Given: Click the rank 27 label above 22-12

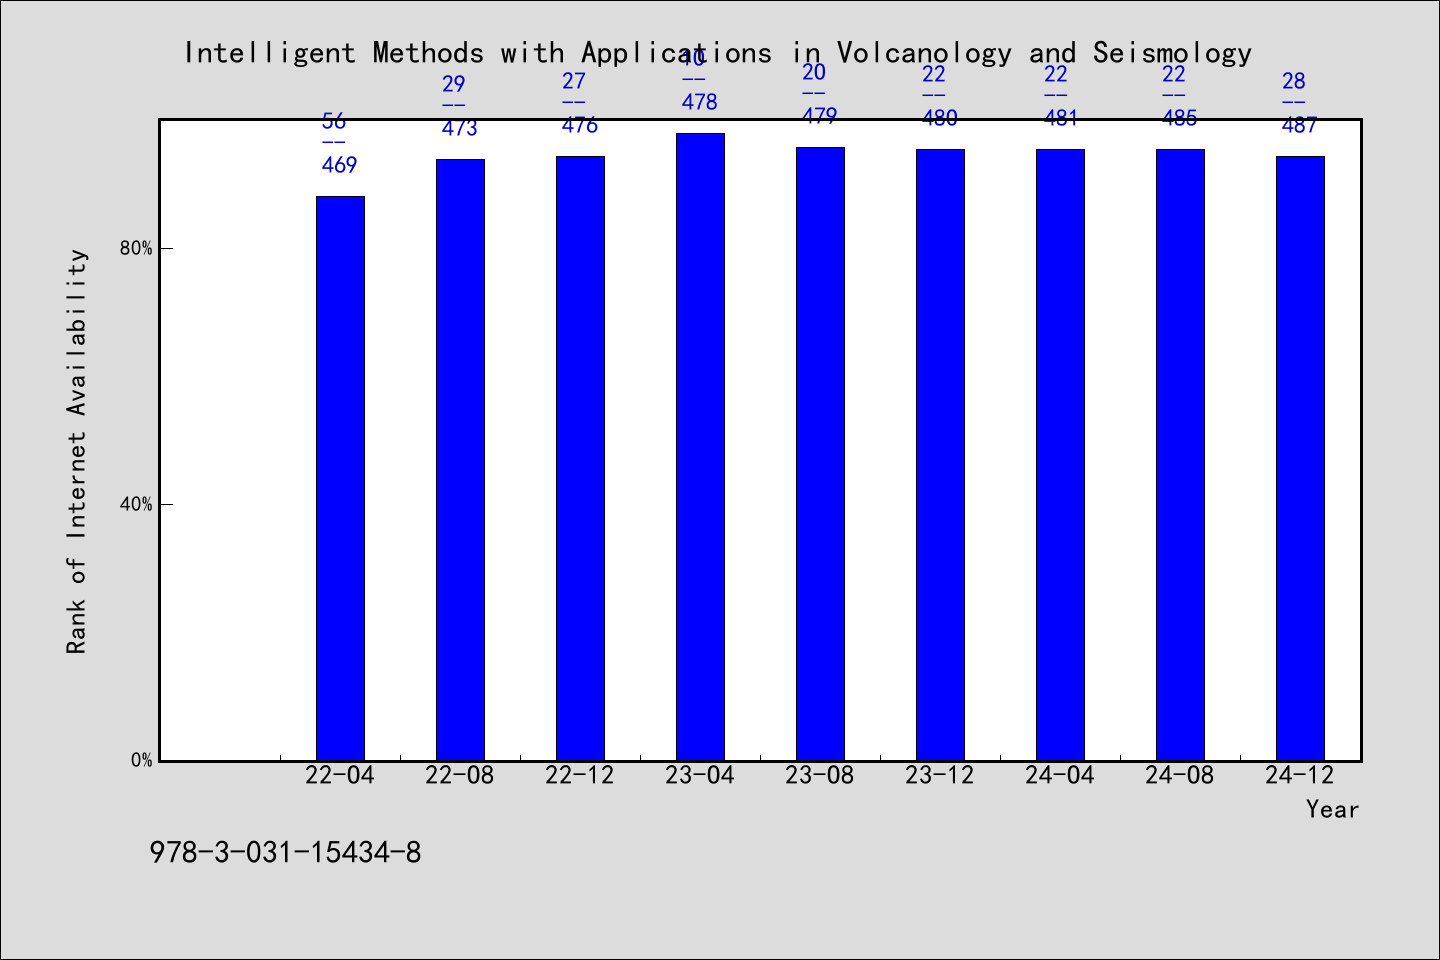Looking at the screenshot, I should pos(574,81).
